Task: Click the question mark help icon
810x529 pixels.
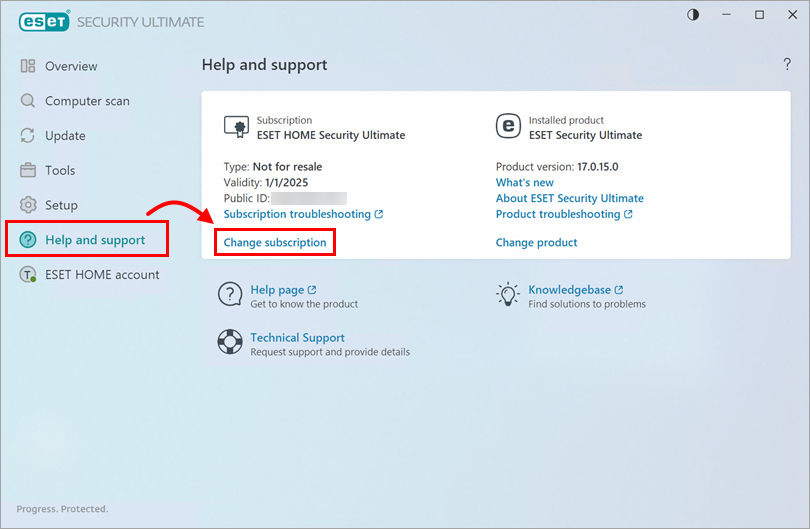Action: [786, 65]
